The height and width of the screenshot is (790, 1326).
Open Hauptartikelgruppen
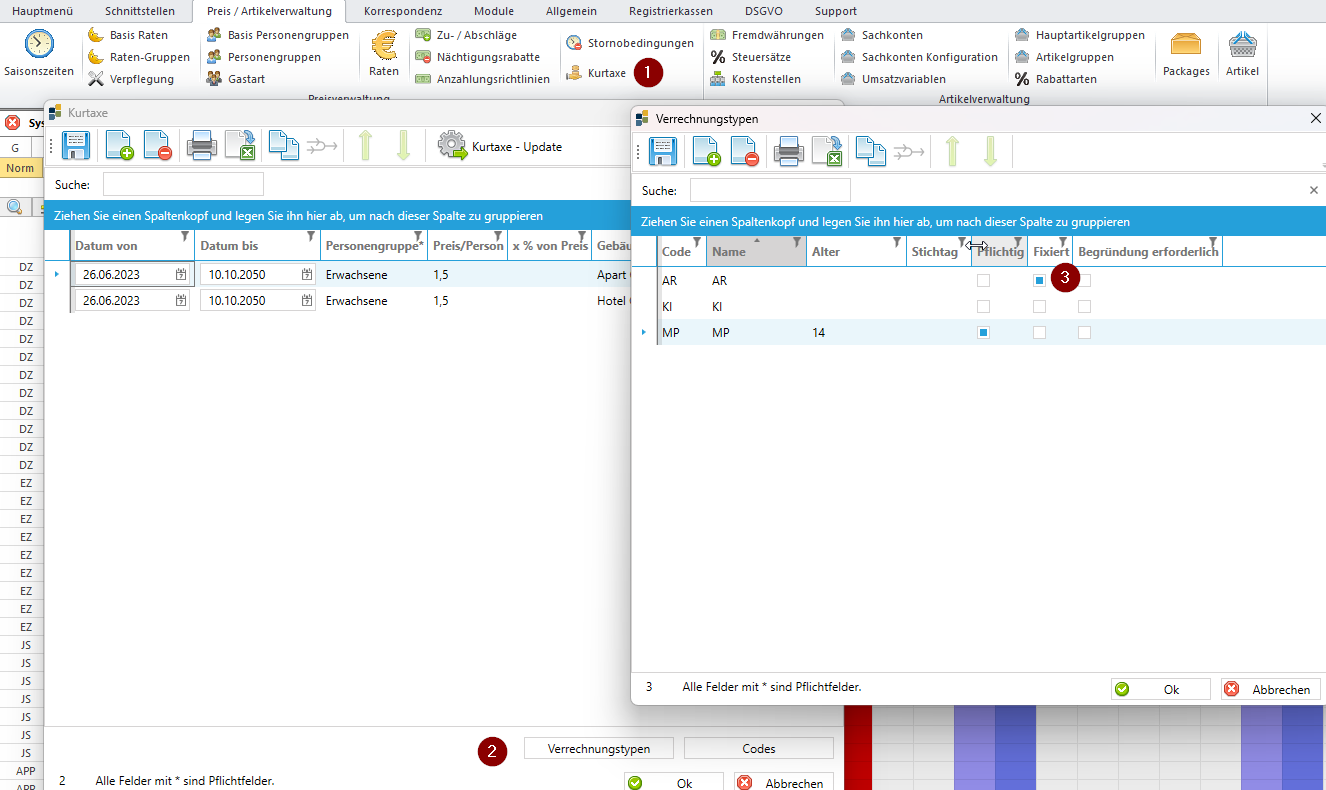pos(1079,35)
